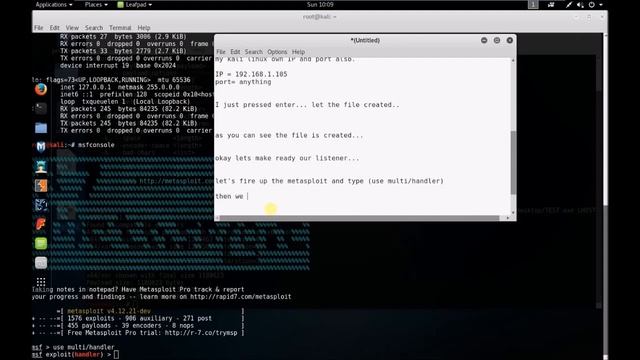Open the Sun 10:09 clock calendar
640x360 pixels.
click(x=320, y=5)
